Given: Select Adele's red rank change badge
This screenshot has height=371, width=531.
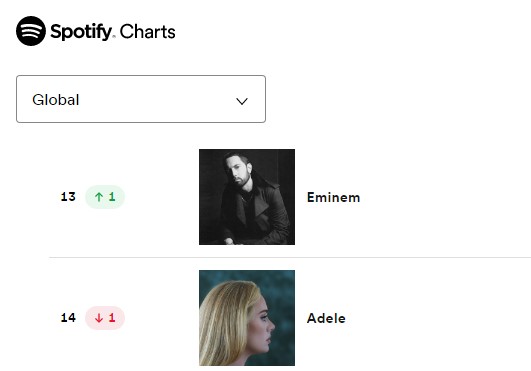Looking at the screenshot, I should (105, 318).
